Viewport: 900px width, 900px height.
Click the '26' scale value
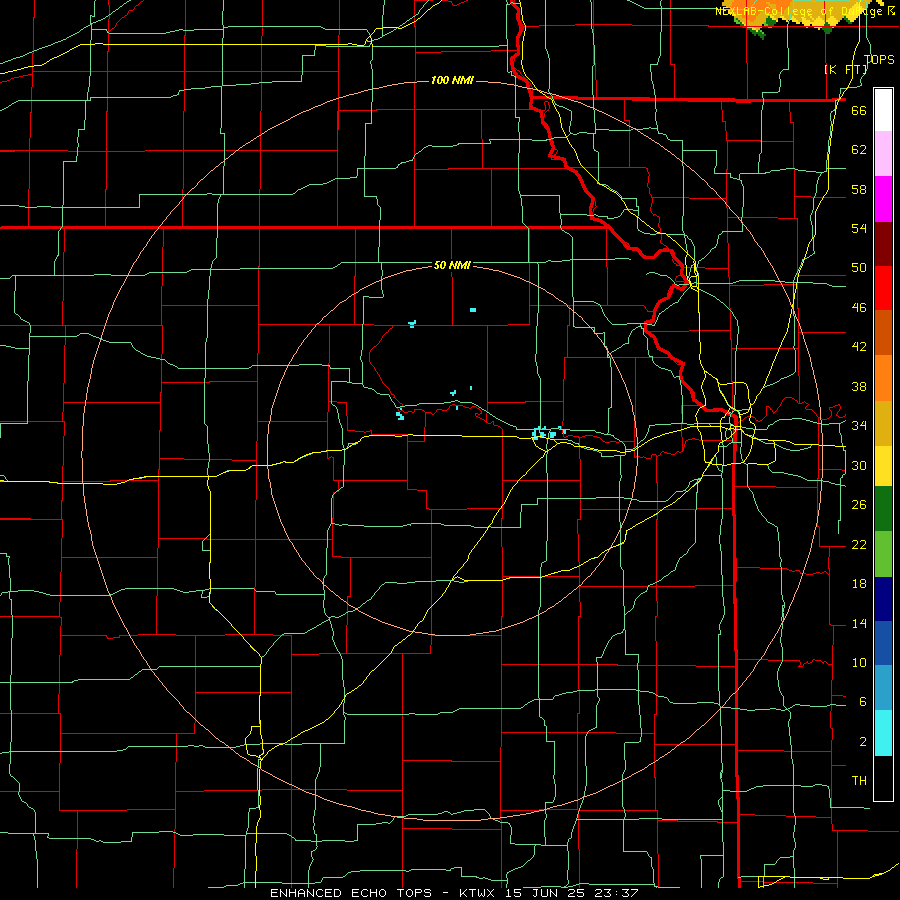point(859,505)
